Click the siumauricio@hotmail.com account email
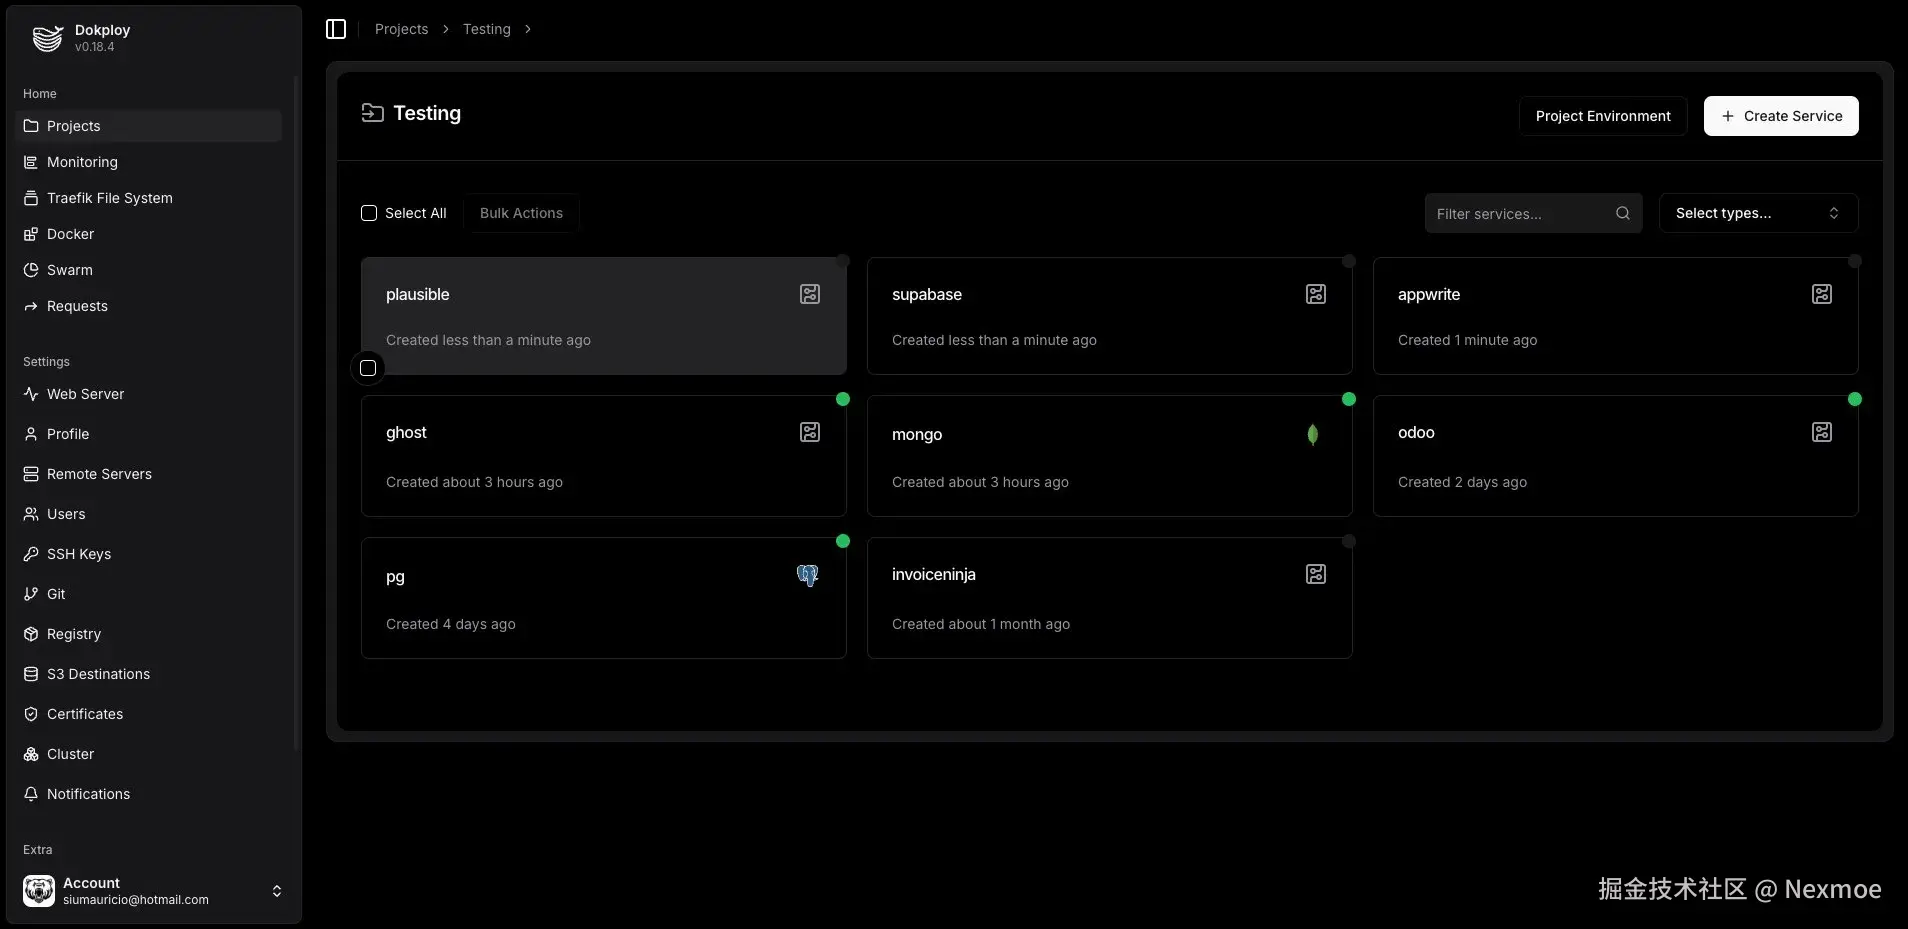 [x=136, y=900]
